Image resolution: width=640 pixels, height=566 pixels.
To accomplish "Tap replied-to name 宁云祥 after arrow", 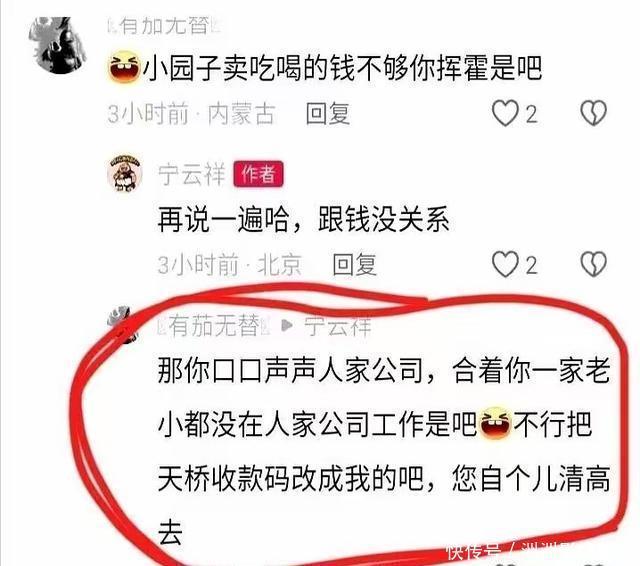I will point(338,326).
